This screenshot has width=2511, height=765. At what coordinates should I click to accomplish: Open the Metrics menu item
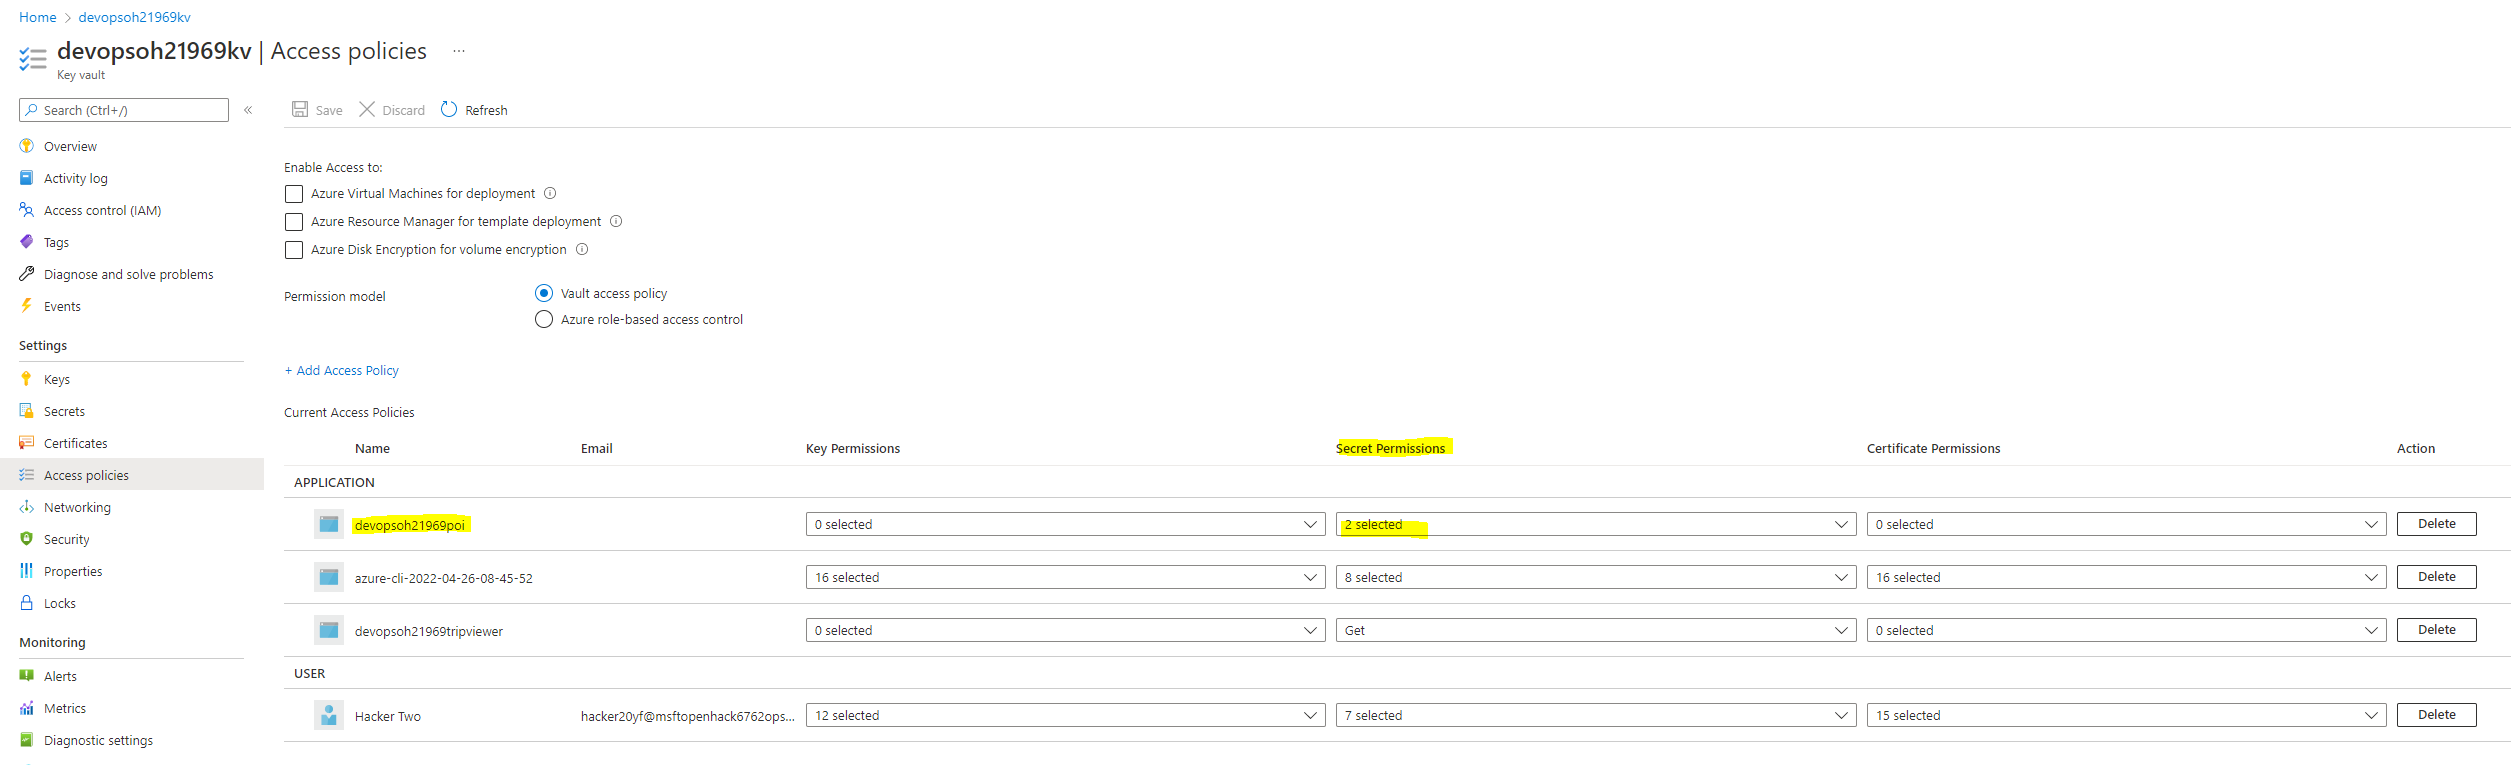point(132,708)
